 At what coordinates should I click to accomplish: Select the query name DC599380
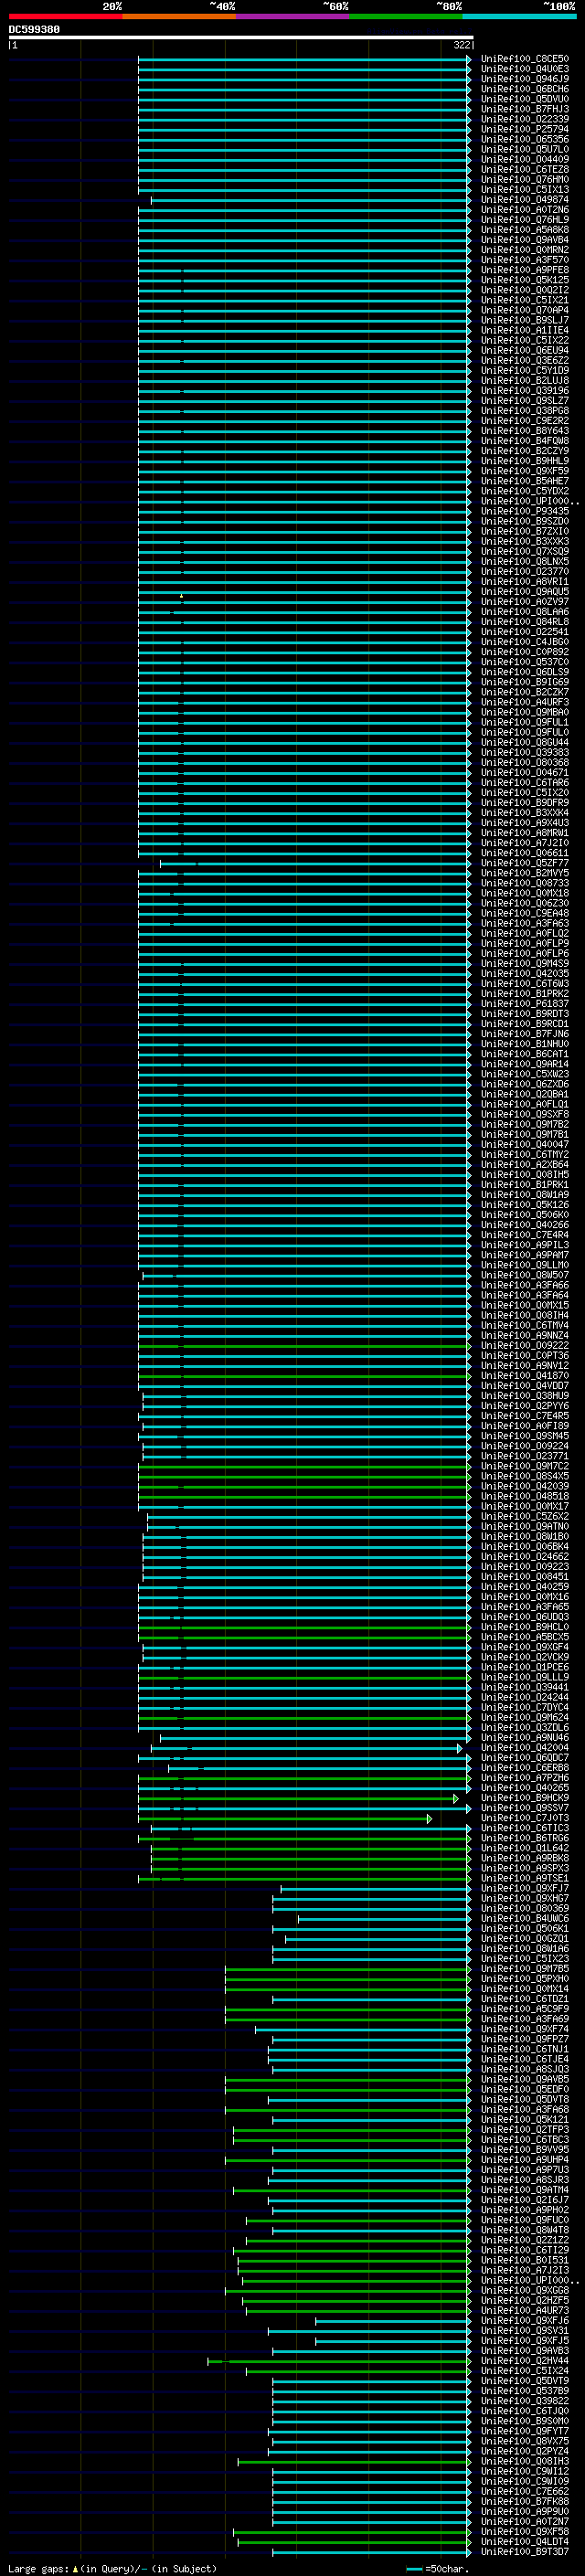pos(34,30)
